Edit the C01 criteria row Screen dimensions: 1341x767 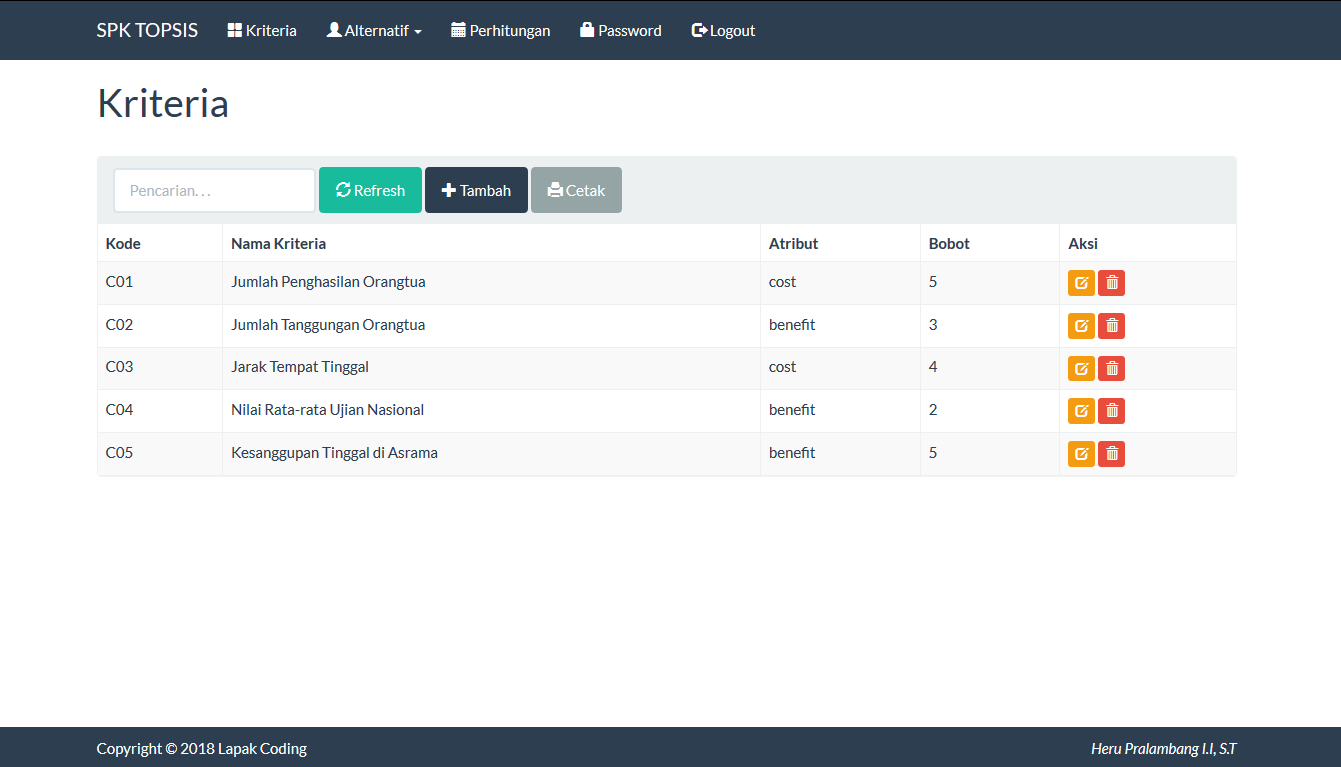click(1081, 283)
